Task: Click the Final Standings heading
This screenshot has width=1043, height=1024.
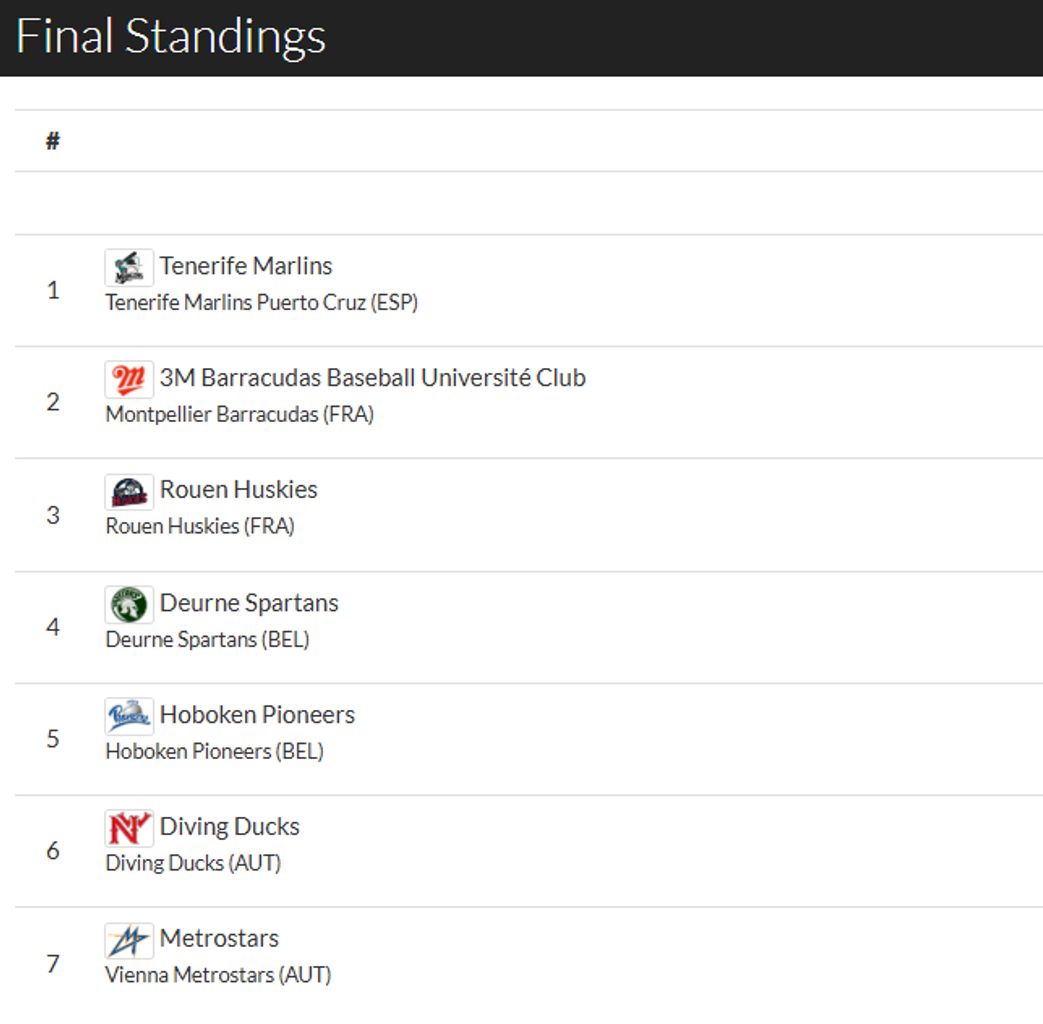Action: tap(171, 37)
